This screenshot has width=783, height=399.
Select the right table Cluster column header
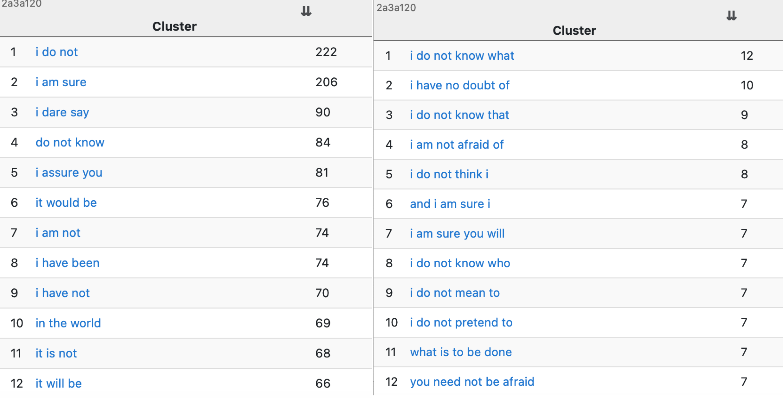574,30
